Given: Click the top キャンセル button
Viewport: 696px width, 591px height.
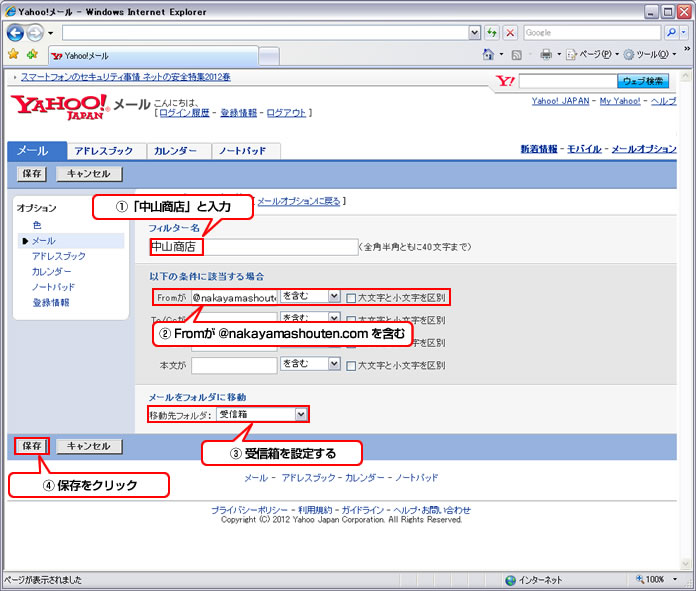Looking at the screenshot, I should coord(89,174).
